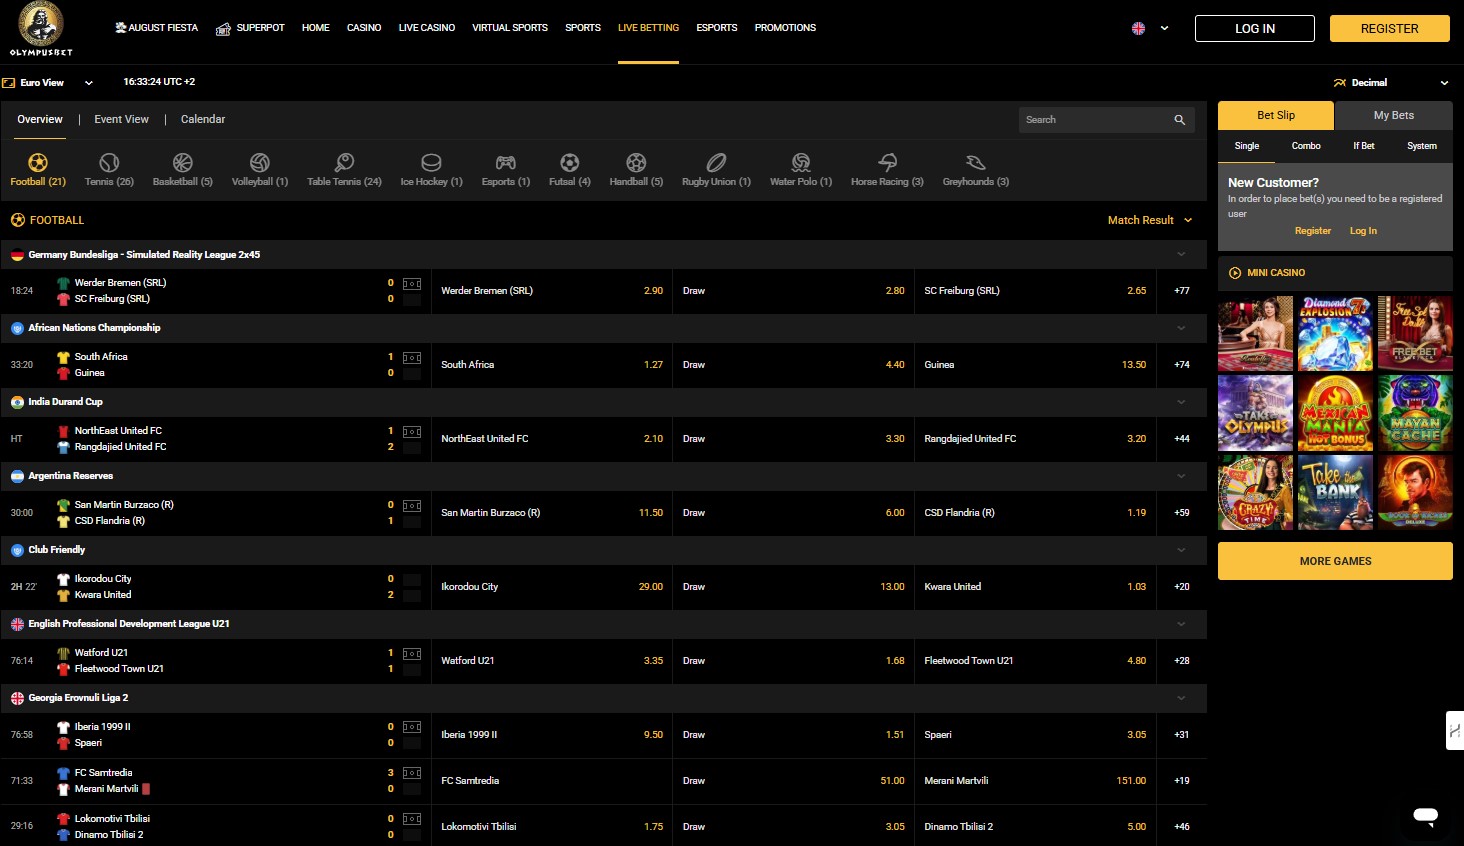Open stats icon for Werder Bremen match
This screenshot has height=846, width=1464.
tap(412, 284)
